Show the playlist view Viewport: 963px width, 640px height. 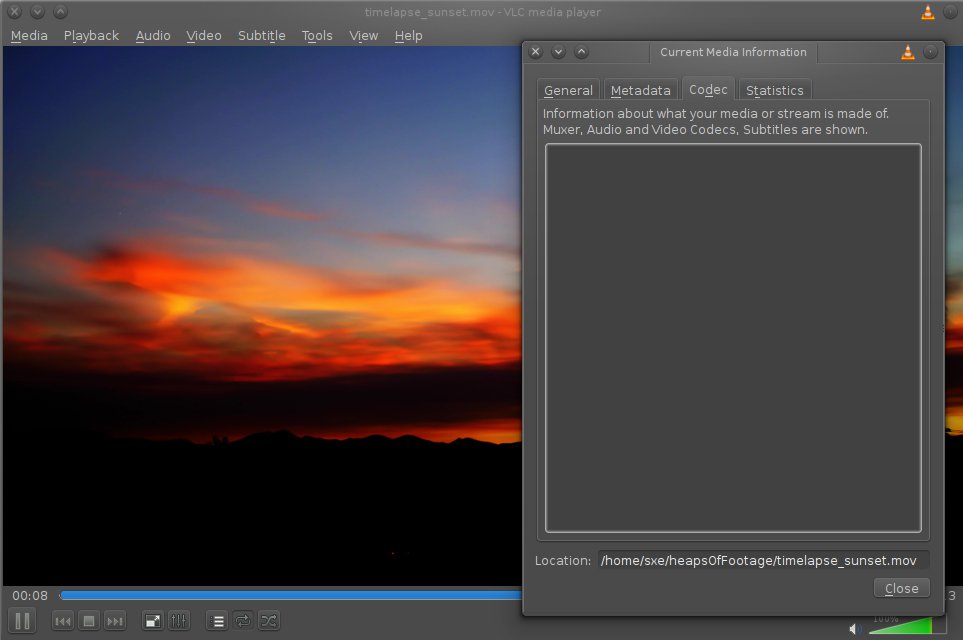217,621
